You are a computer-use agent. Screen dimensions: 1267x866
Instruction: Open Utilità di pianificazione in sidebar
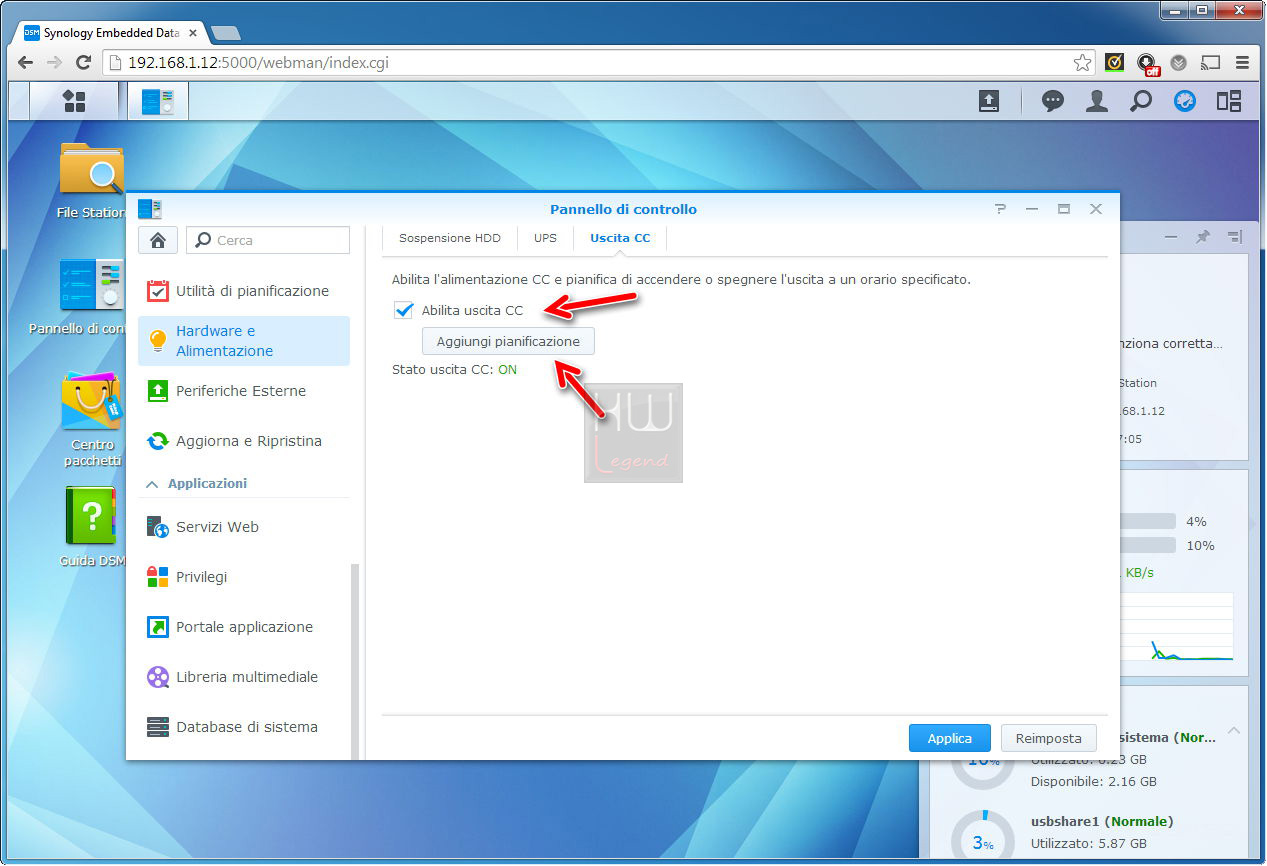coord(244,291)
